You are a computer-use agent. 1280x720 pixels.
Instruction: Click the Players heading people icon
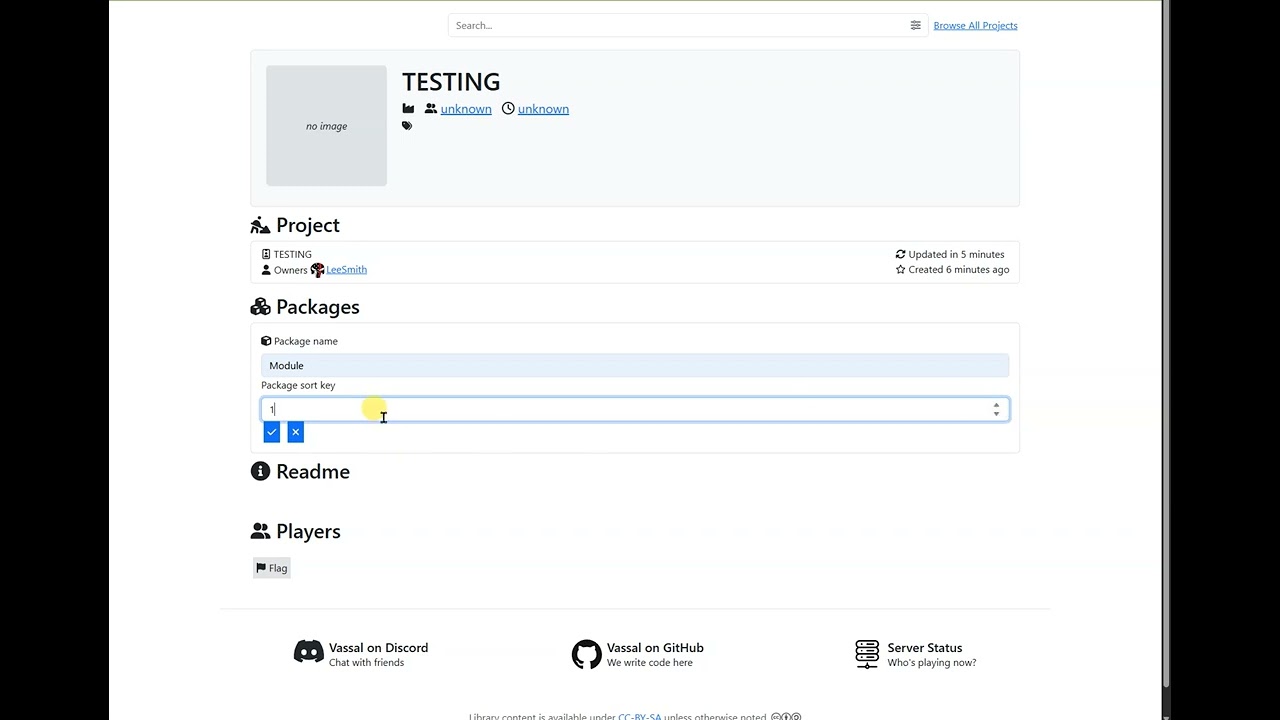[260, 531]
